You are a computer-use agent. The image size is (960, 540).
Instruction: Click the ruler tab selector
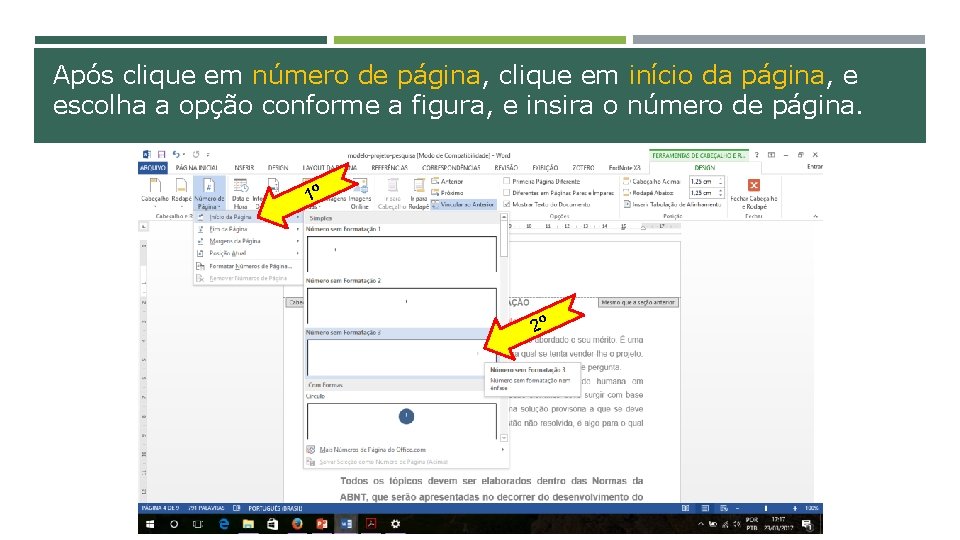143,227
